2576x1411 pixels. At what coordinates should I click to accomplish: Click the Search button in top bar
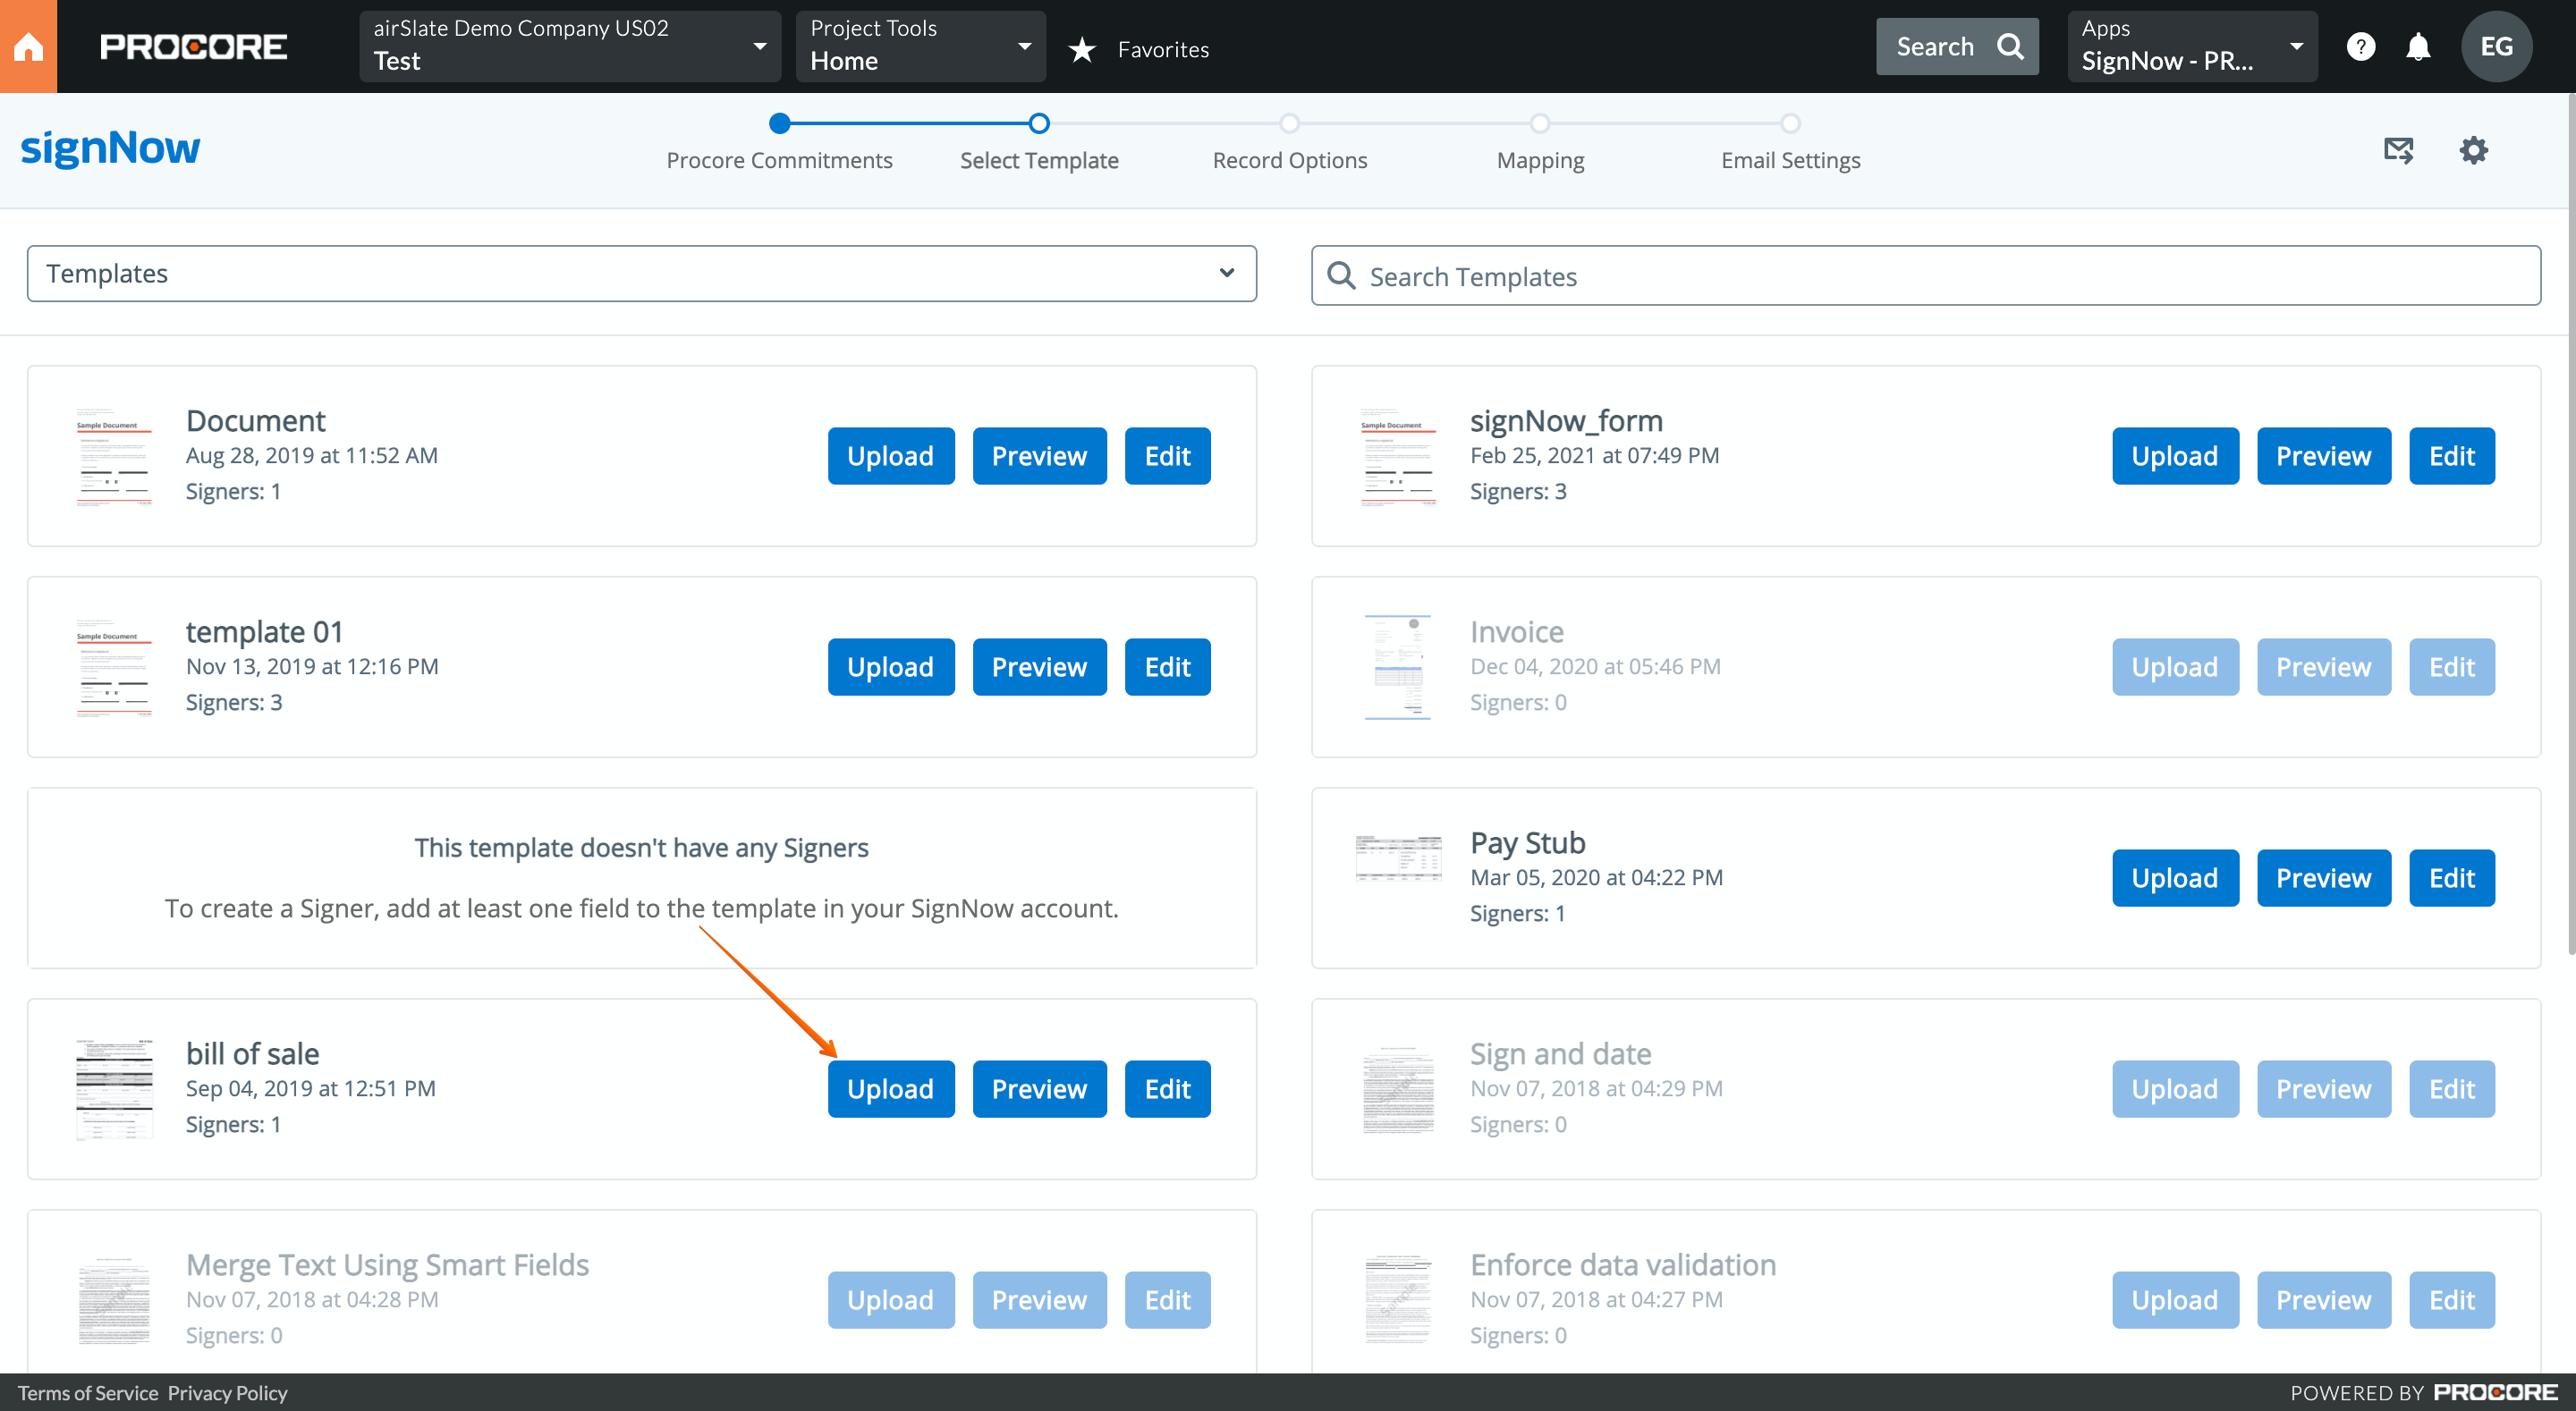[x=1957, y=46]
